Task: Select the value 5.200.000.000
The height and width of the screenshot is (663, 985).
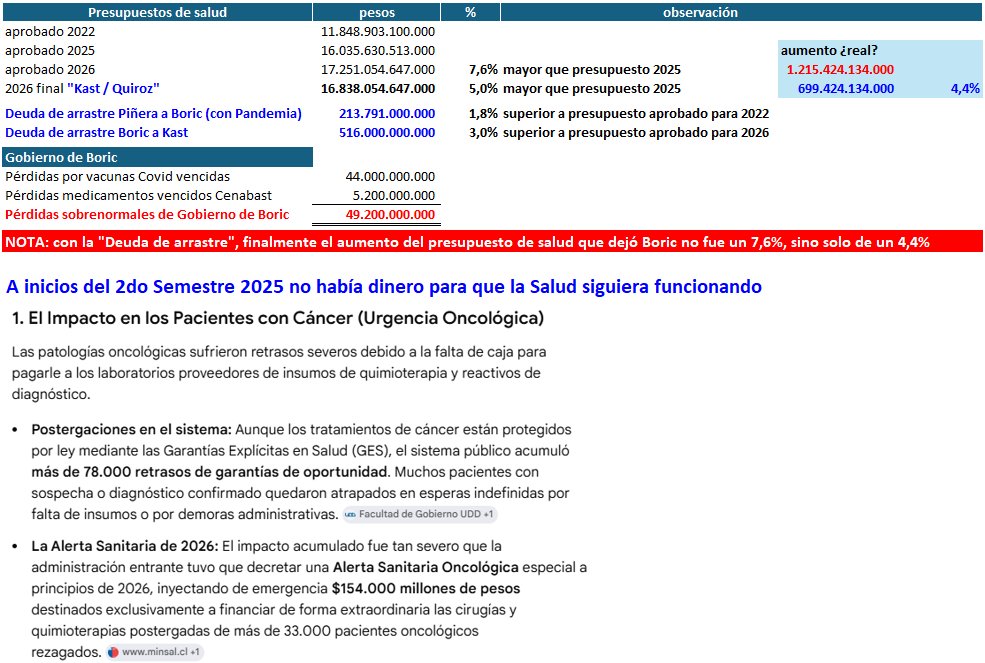Action: (x=394, y=195)
